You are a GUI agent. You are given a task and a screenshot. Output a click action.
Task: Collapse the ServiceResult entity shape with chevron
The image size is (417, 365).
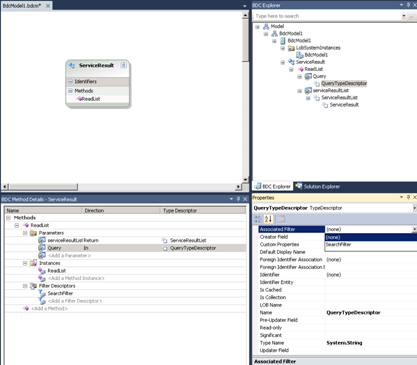pyautogui.click(x=124, y=65)
